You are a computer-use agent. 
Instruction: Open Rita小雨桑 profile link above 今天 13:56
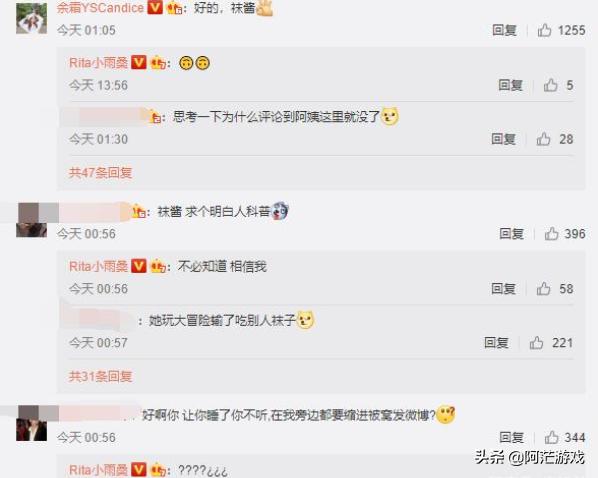coord(98,63)
